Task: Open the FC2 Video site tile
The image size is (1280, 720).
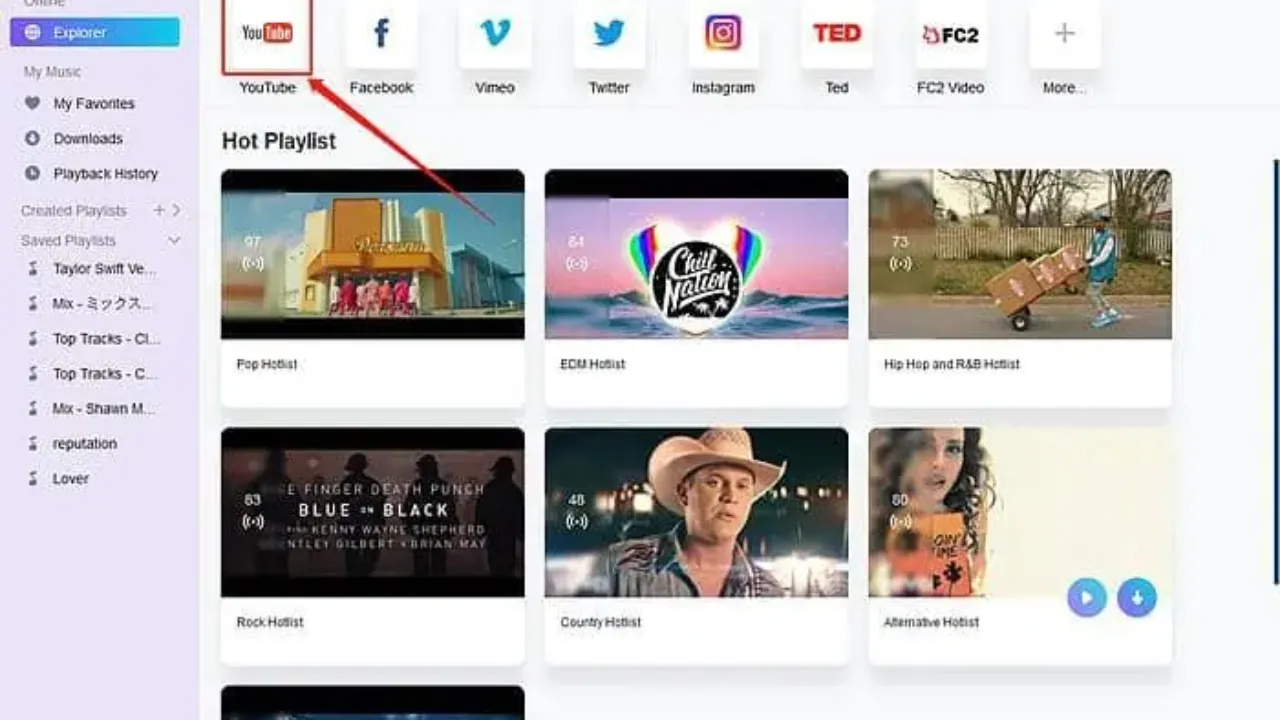Action: (x=951, y=34)
